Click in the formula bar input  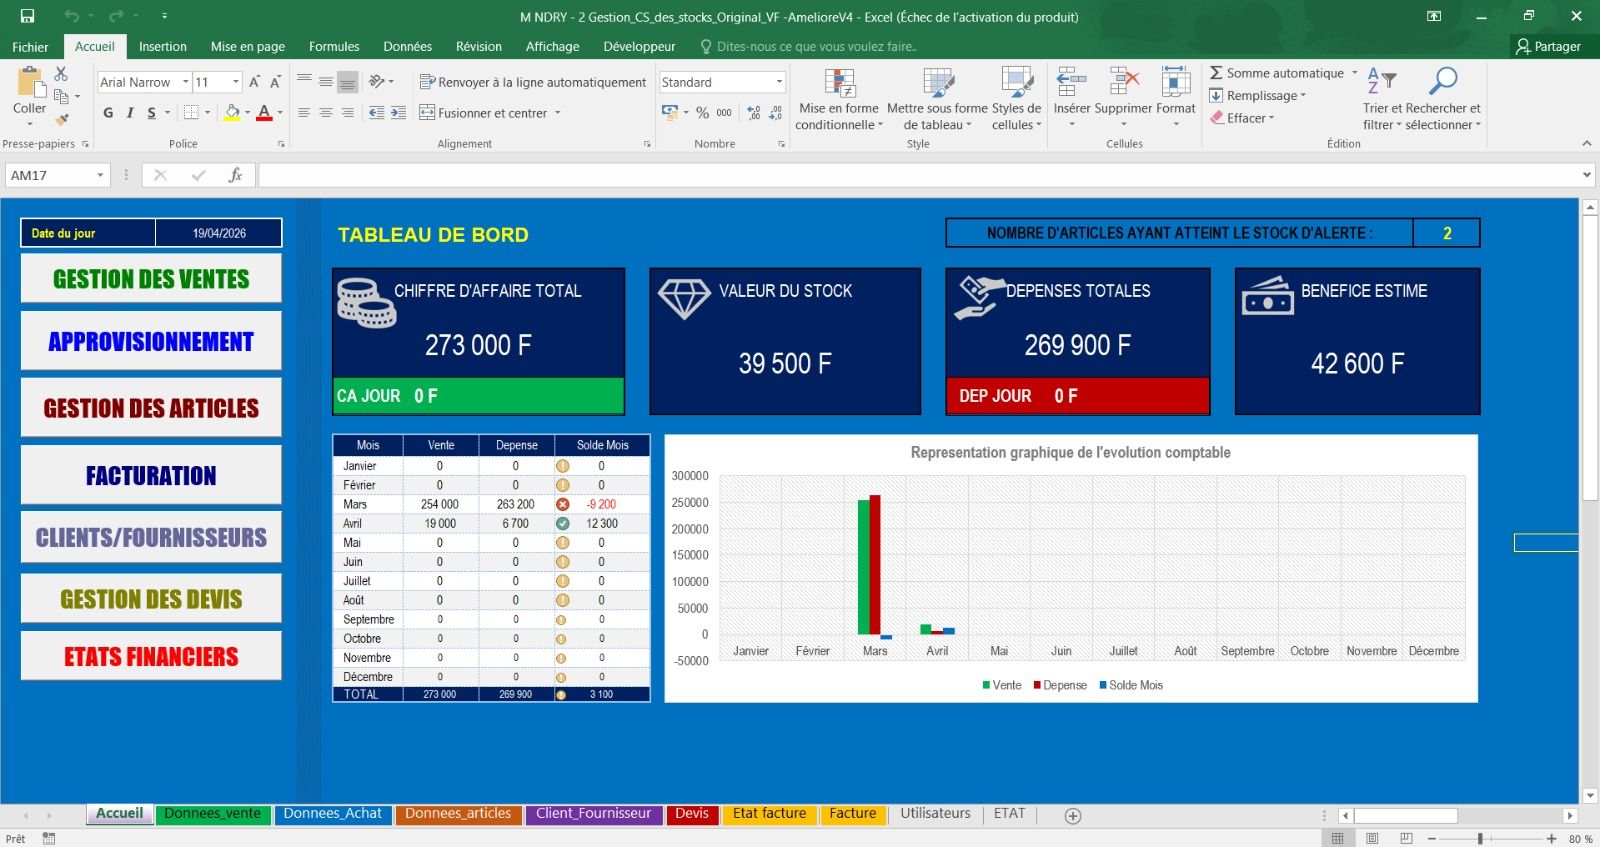point(918,175)
